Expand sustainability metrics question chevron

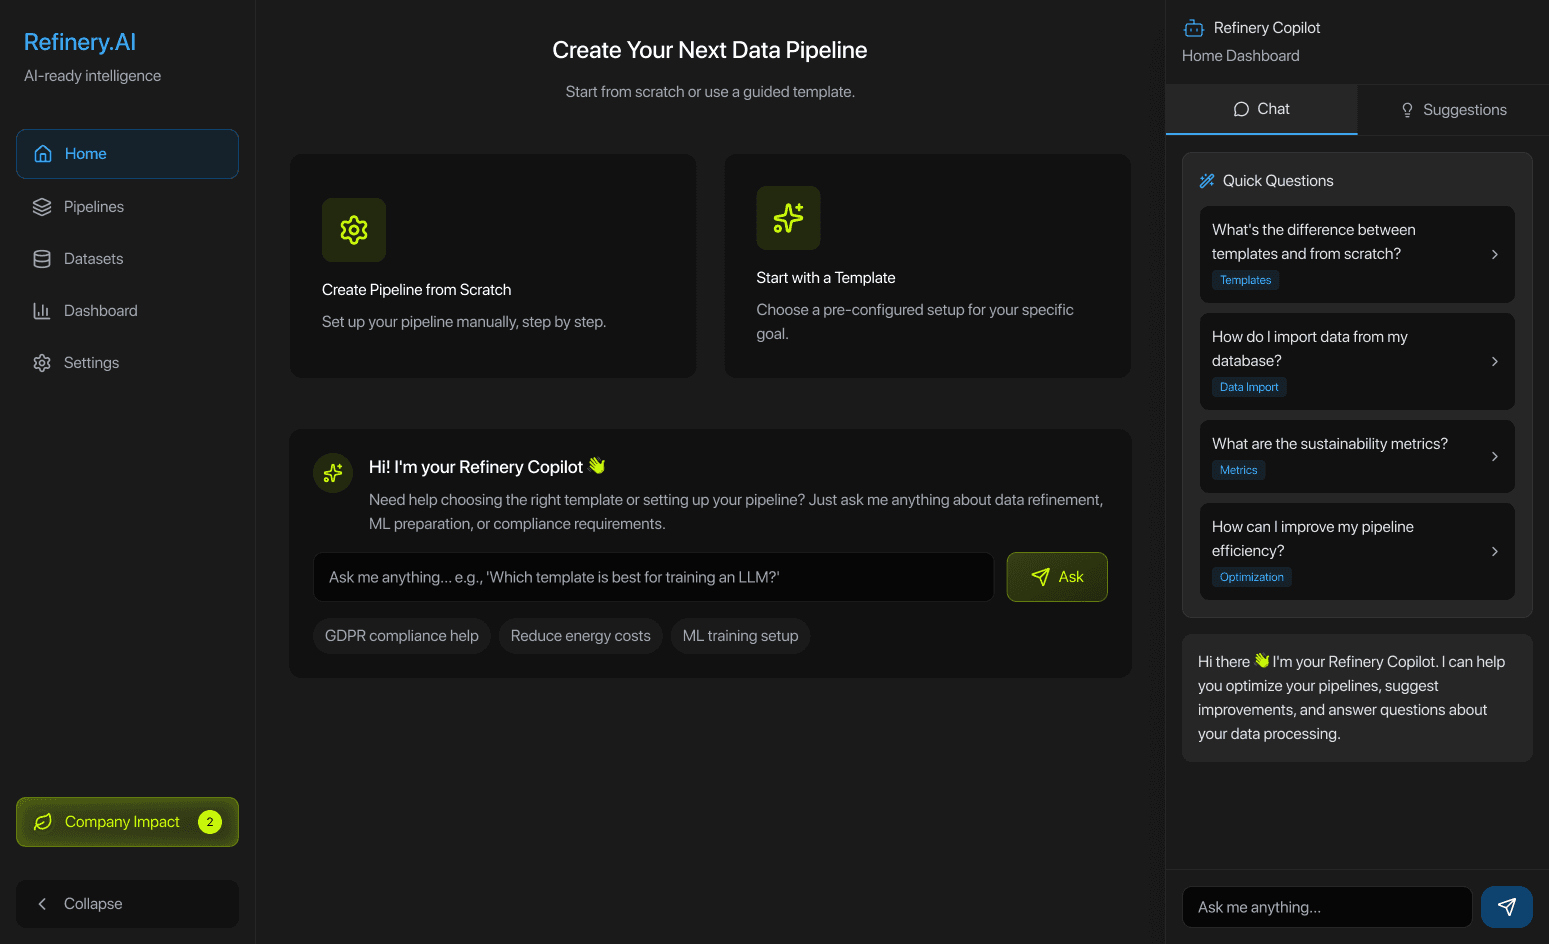pos(1495,457)
